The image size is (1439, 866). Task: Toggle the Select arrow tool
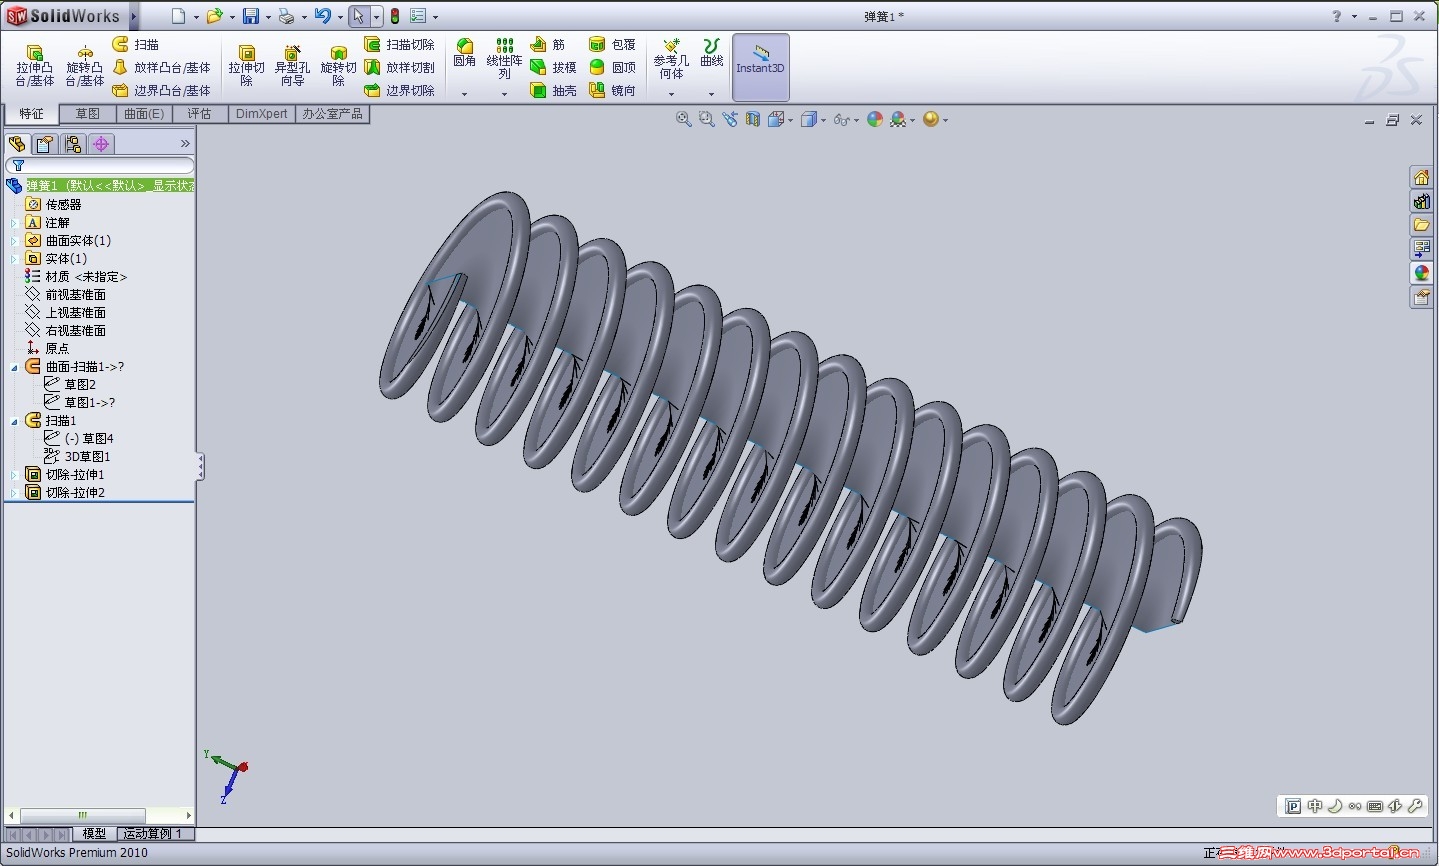[x=359, y=16]
